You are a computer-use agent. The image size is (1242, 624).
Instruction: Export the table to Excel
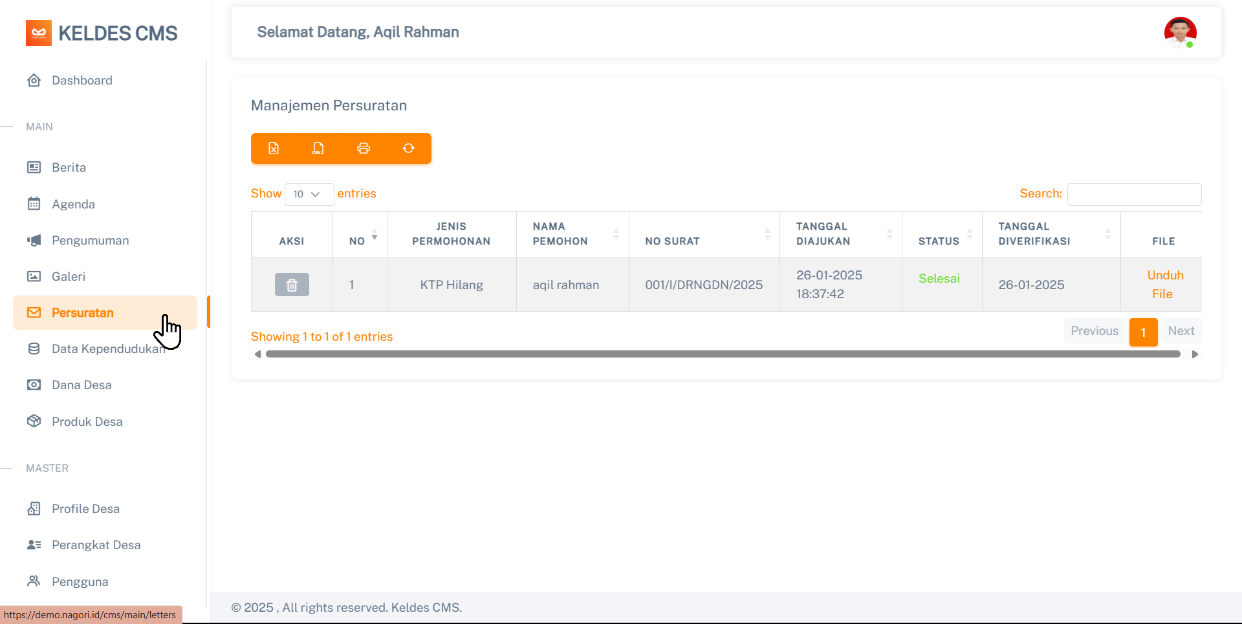273,148
